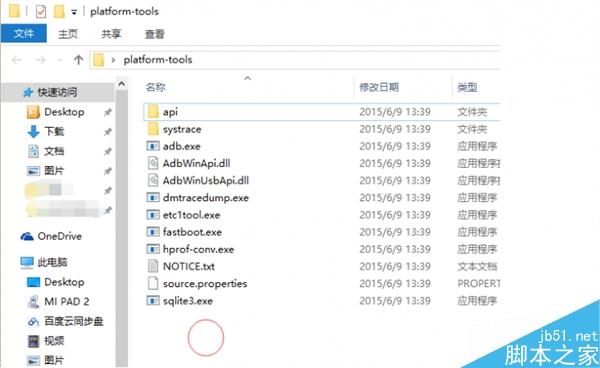Sort by the 修改日期 column header
This screenshot has width=600, height=368.
coord(379,87)
